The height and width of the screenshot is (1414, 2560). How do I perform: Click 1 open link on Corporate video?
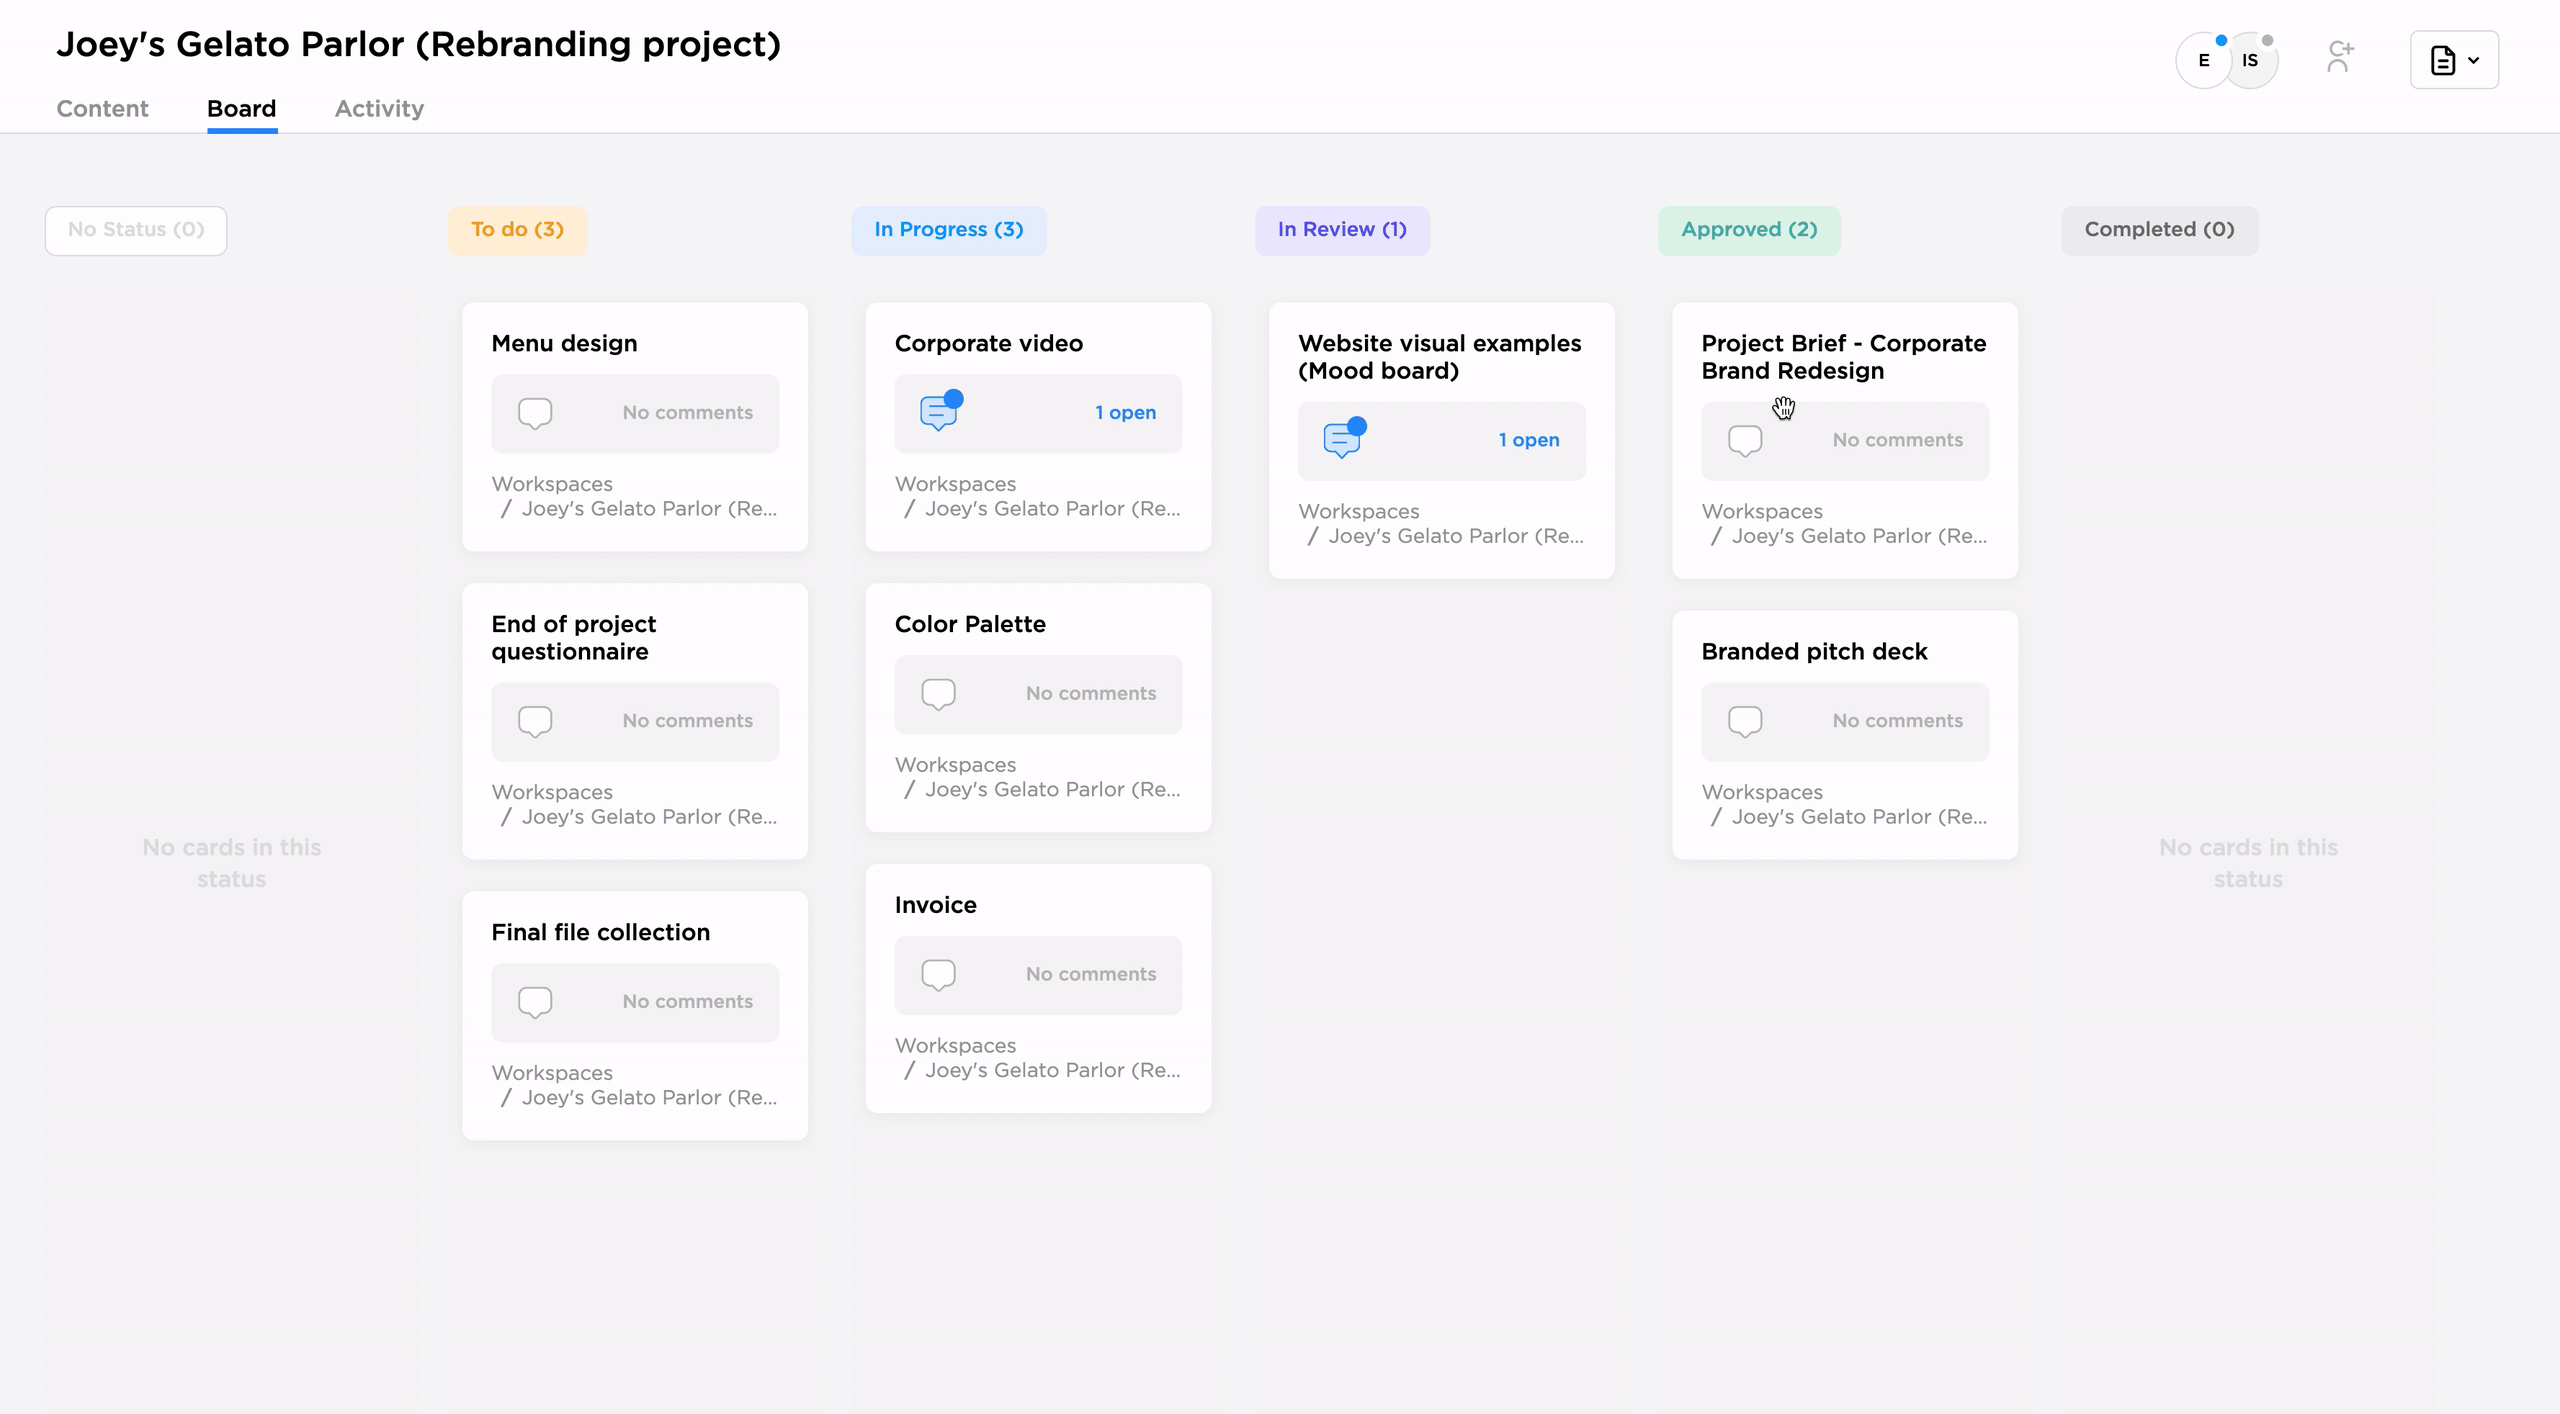click(1125, 412)
